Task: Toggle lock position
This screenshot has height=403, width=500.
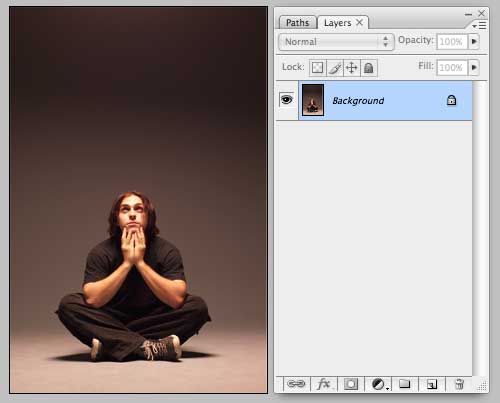Action: [x=352, y=68]
